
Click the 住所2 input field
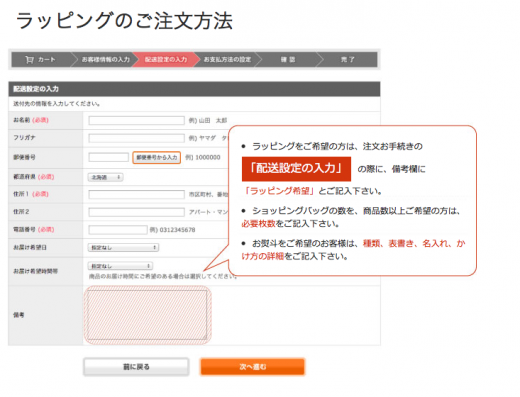[x=136, y=212]
